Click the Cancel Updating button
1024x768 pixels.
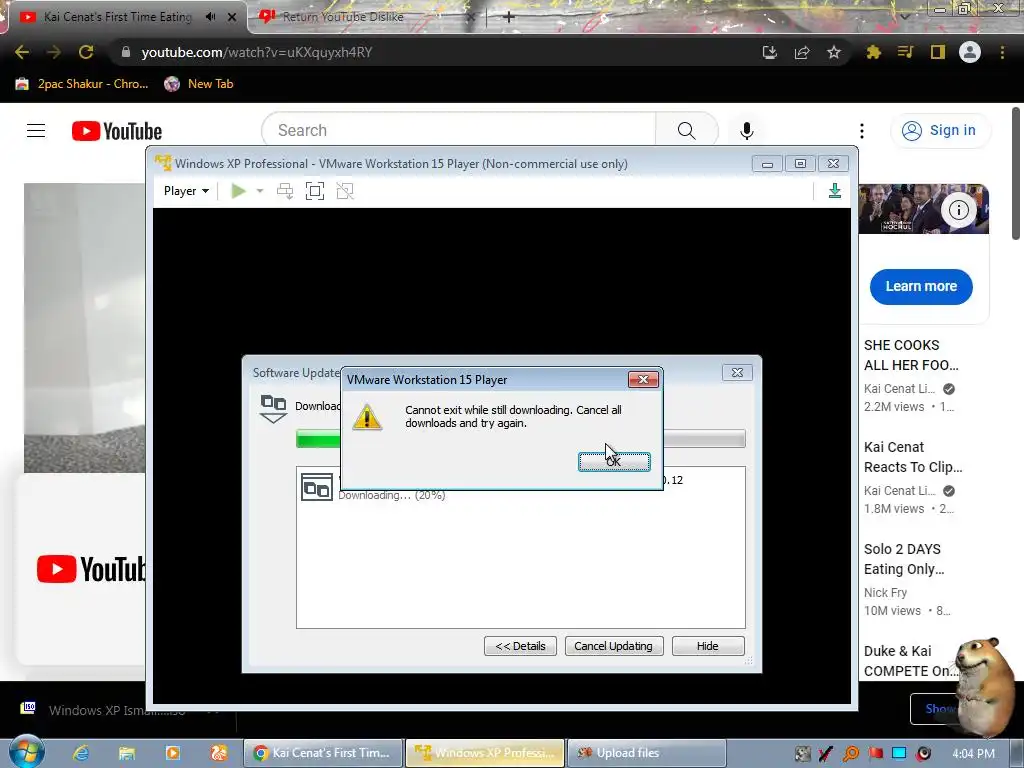pos(613,646)
